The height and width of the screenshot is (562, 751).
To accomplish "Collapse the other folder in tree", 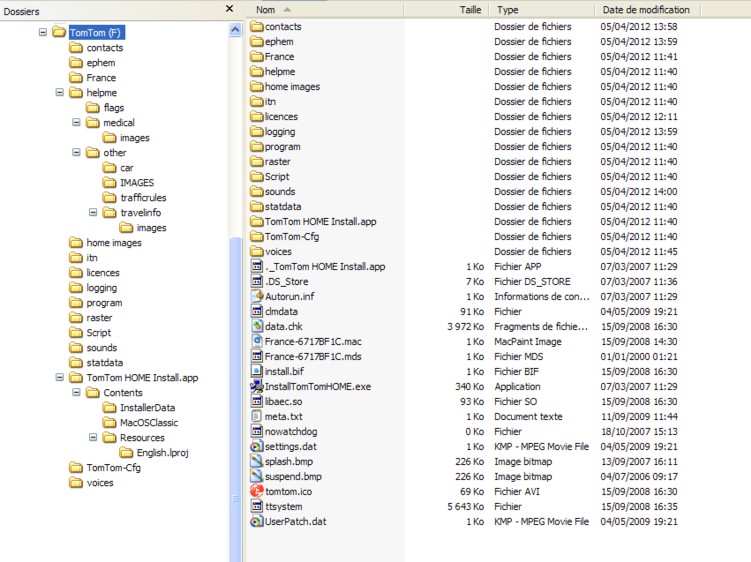I will click(x=76, y=152).
